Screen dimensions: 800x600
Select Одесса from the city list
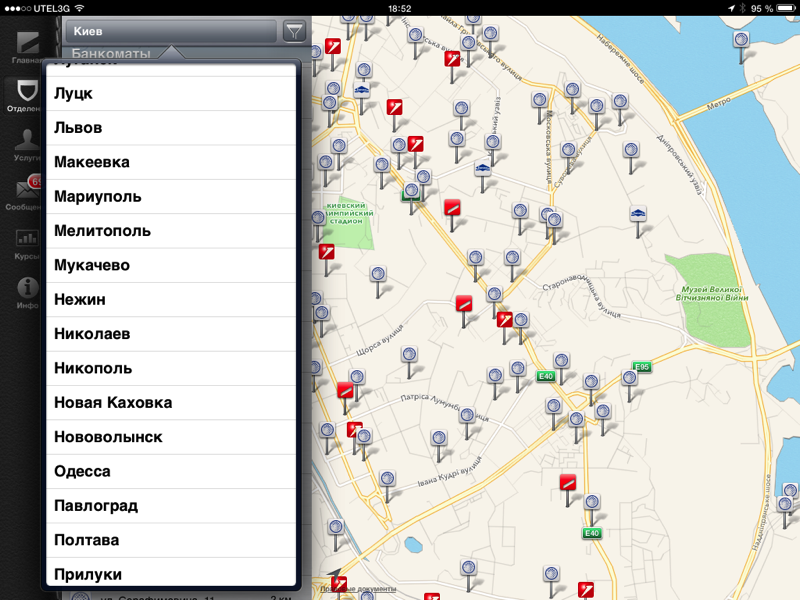point(171,471)
